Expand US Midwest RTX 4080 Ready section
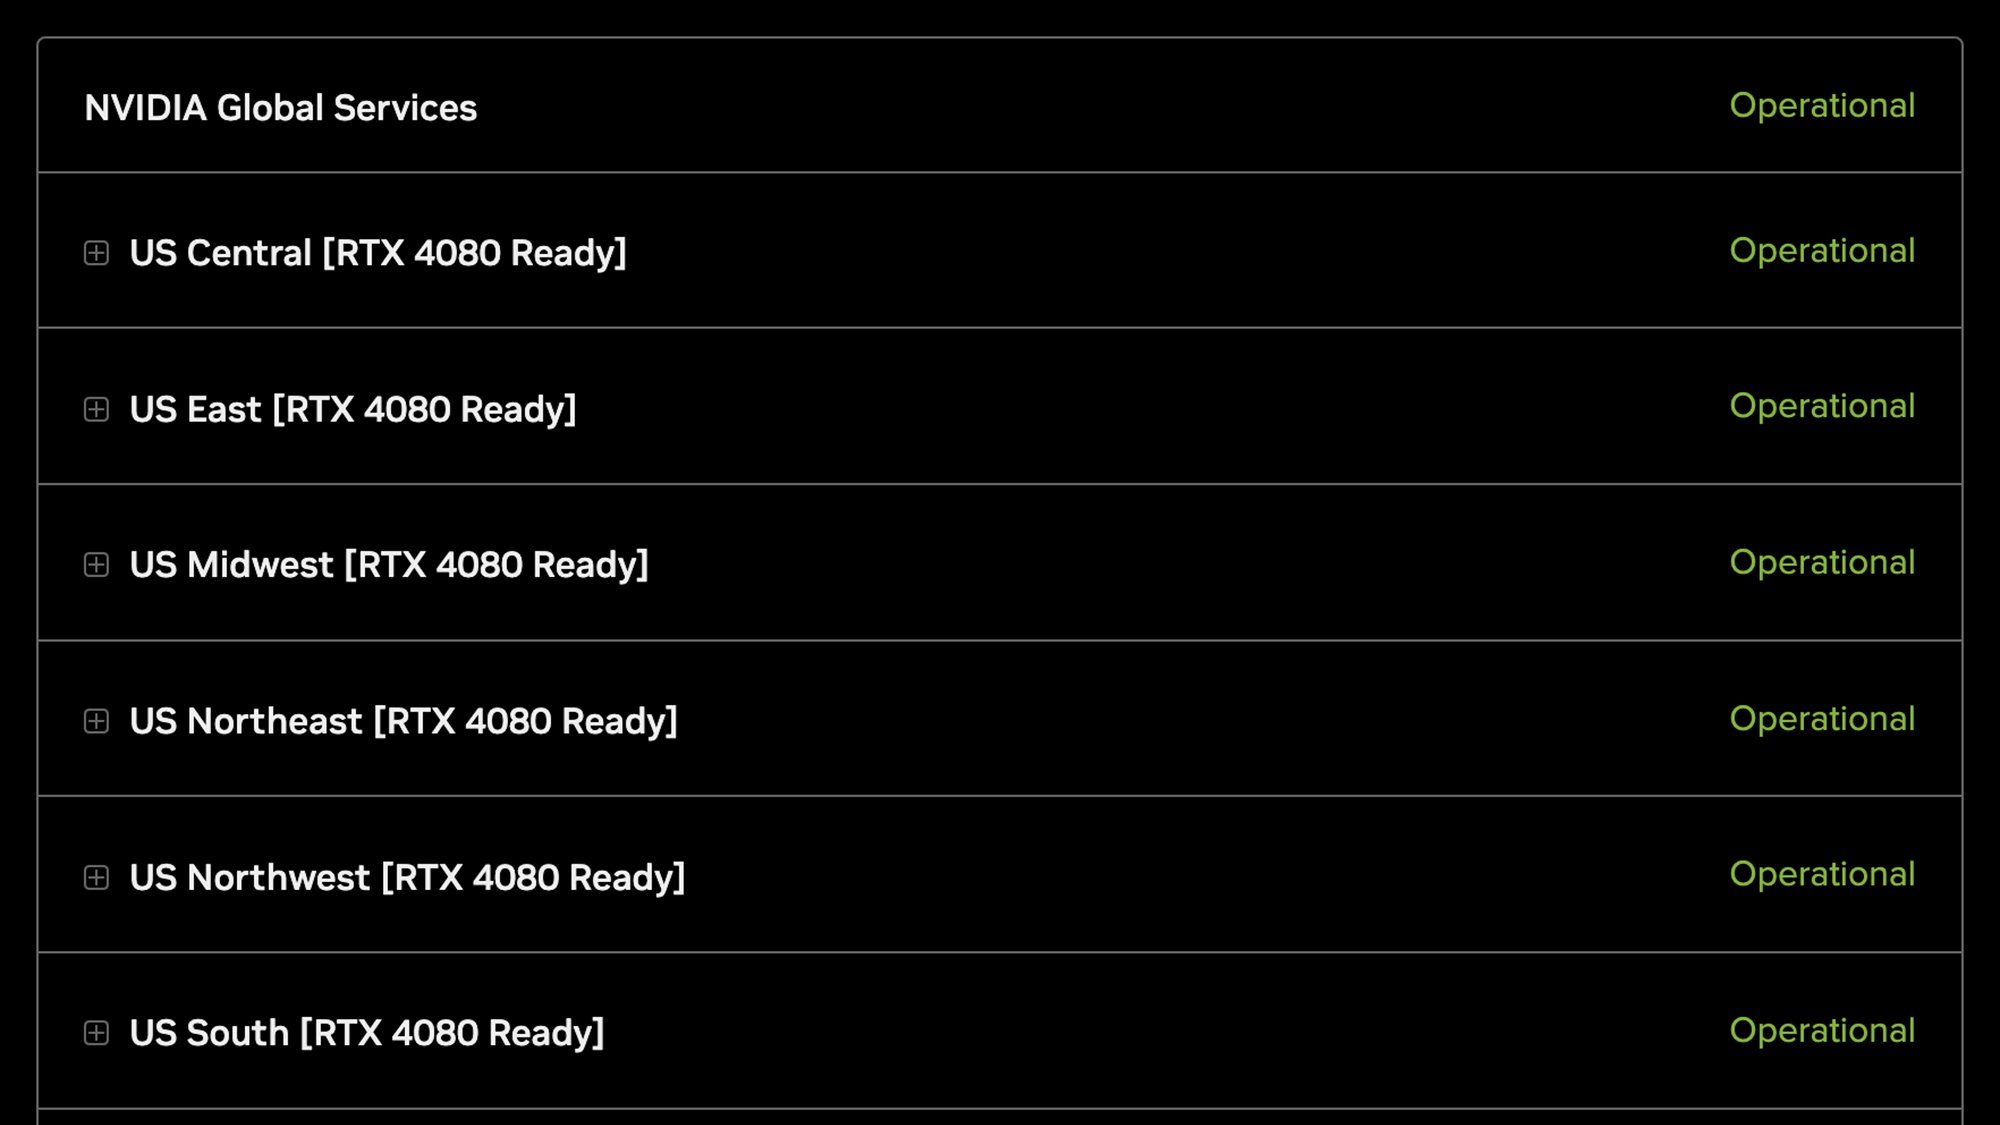2000x1125 pixels. 96,563
